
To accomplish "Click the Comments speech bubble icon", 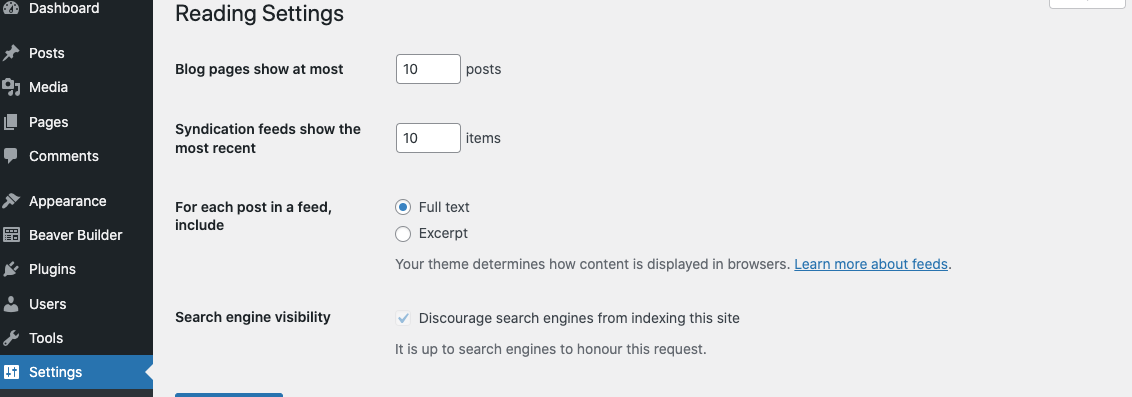I will coord(11,156).
